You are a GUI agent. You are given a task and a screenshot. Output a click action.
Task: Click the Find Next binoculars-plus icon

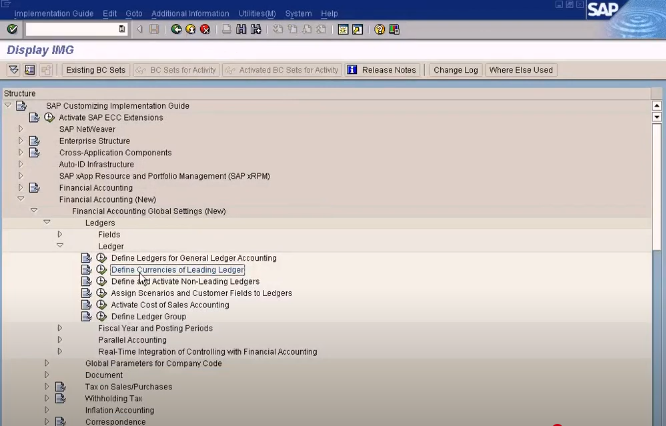click(x=256, y=29)
